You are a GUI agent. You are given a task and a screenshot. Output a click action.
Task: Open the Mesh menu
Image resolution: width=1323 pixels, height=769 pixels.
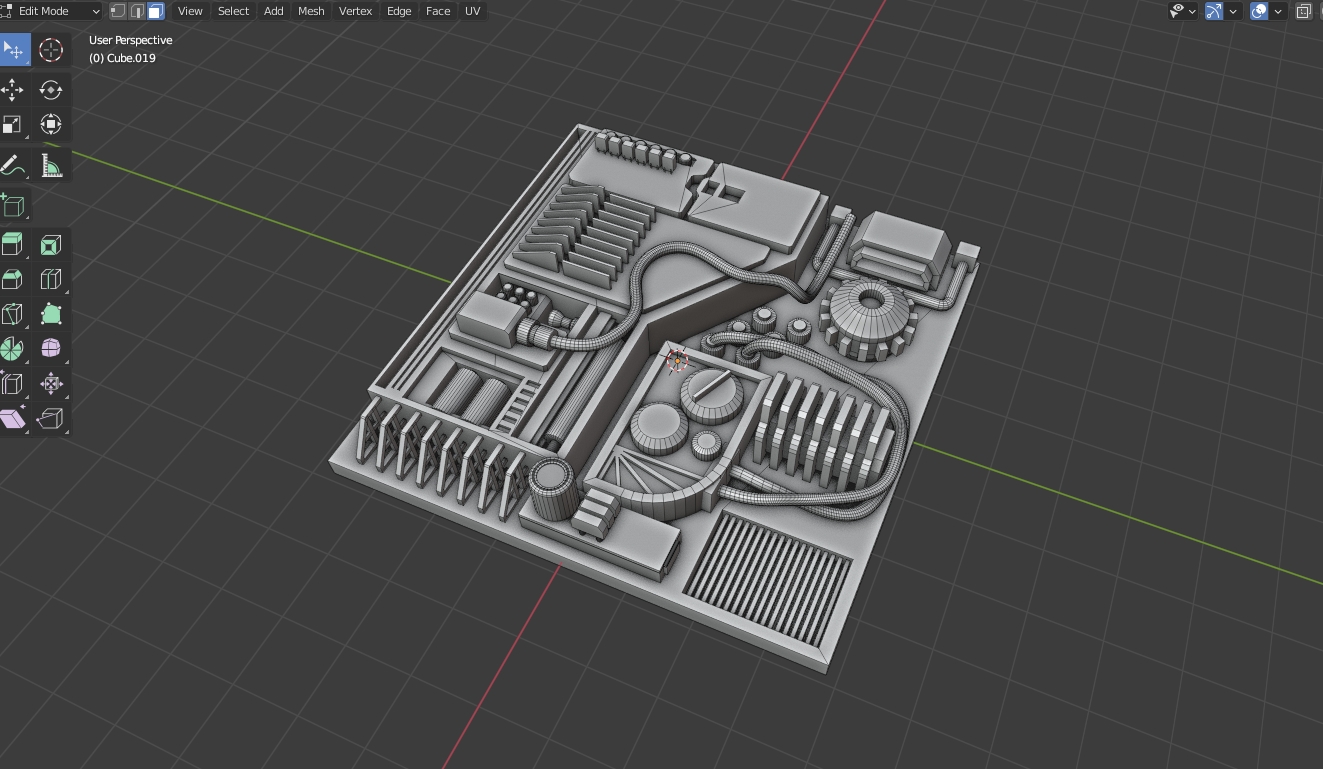[x=310, y=11]
